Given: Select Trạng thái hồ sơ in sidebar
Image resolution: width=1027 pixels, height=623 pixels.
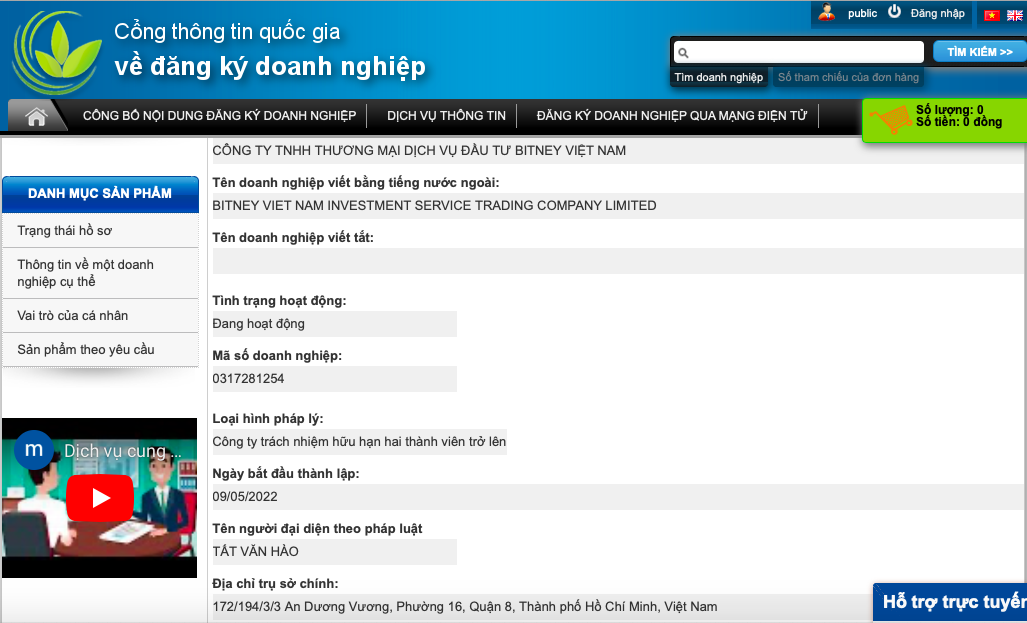Looking at the screenshot, I should coord(64,231).
